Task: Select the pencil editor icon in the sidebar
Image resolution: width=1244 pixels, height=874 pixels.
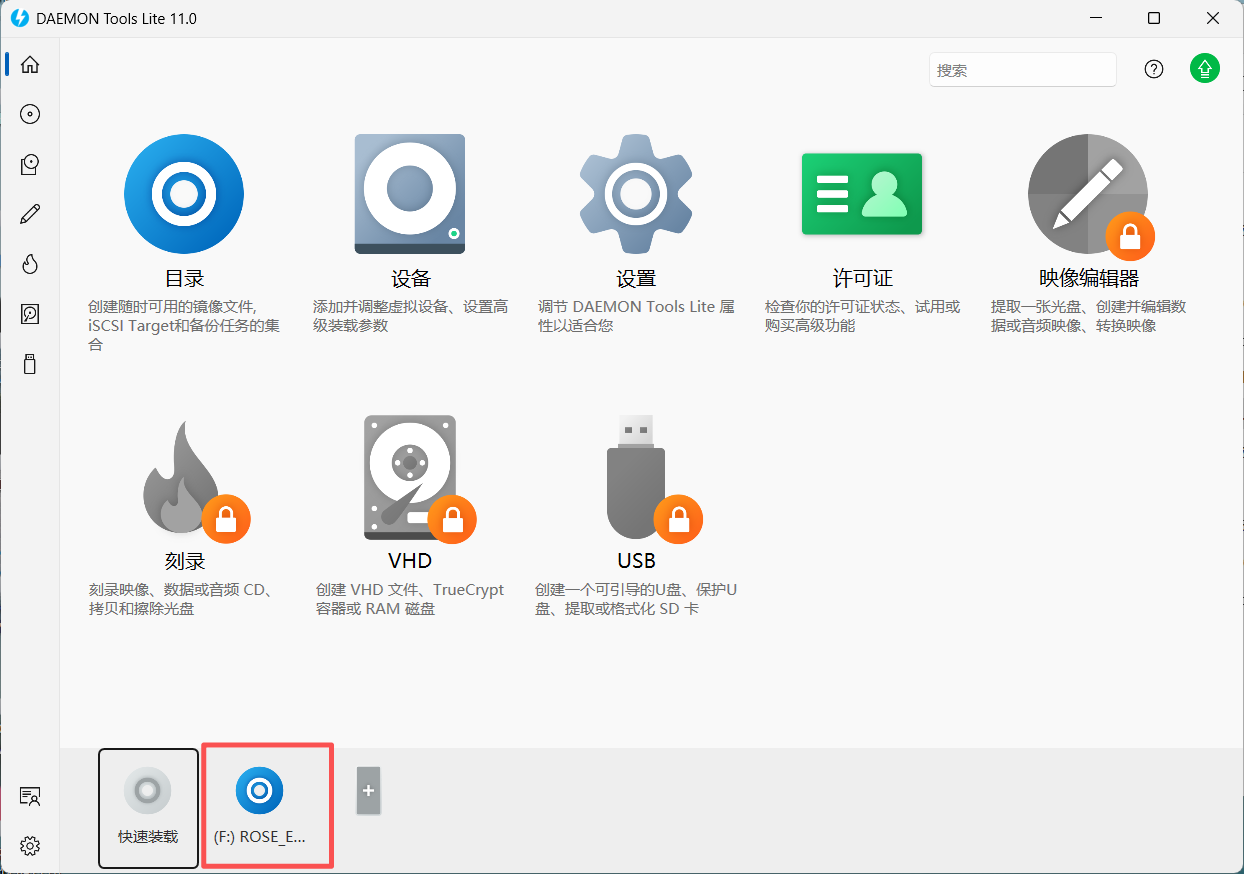Action: click(30, 213)
